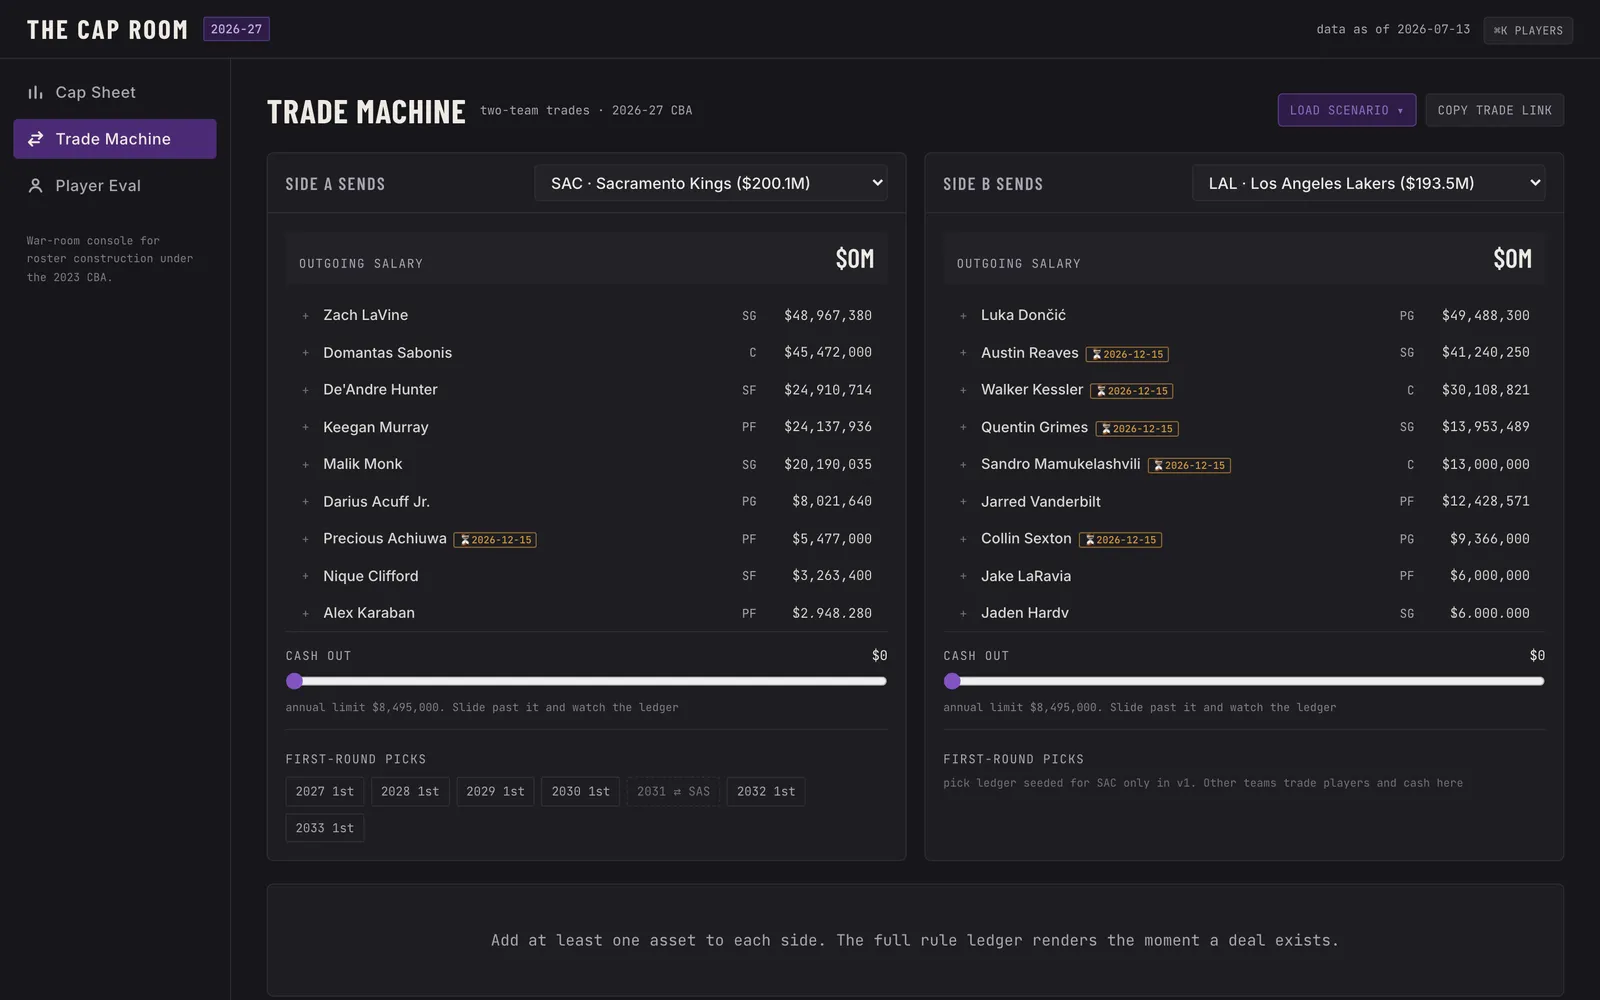1600x1000 pixels.
Task: Click the Player Eval person icon
Action: pyautogui.click(x=35, y=186)
